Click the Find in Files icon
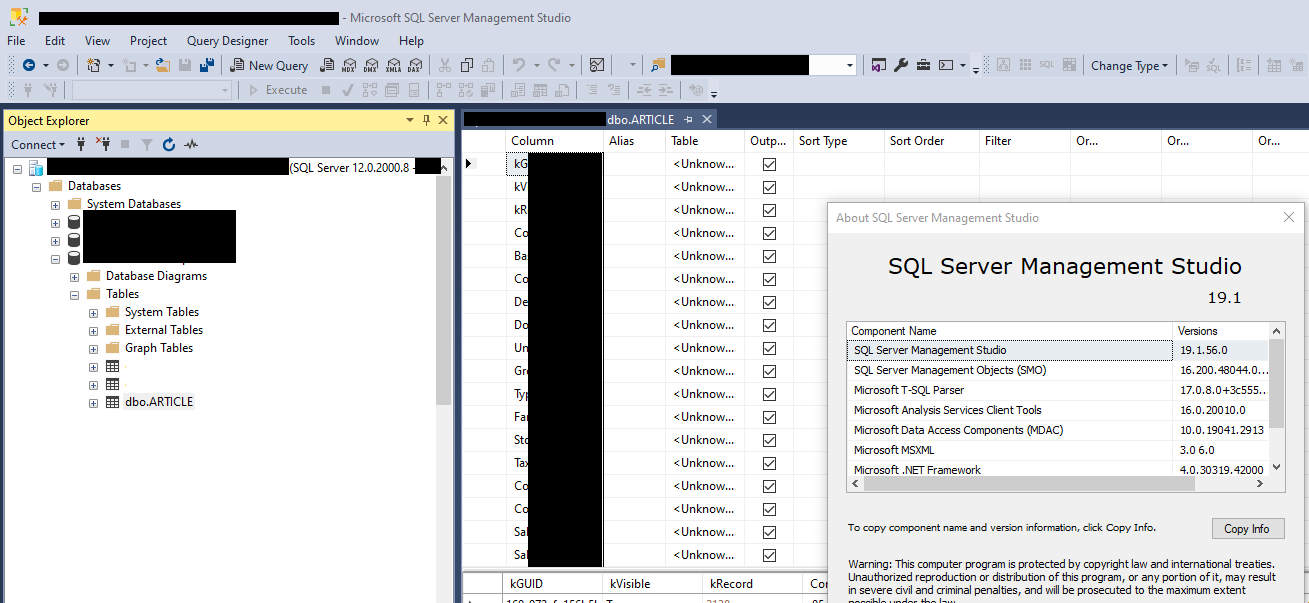1309x603 pixels. click(x=657, y=65)
